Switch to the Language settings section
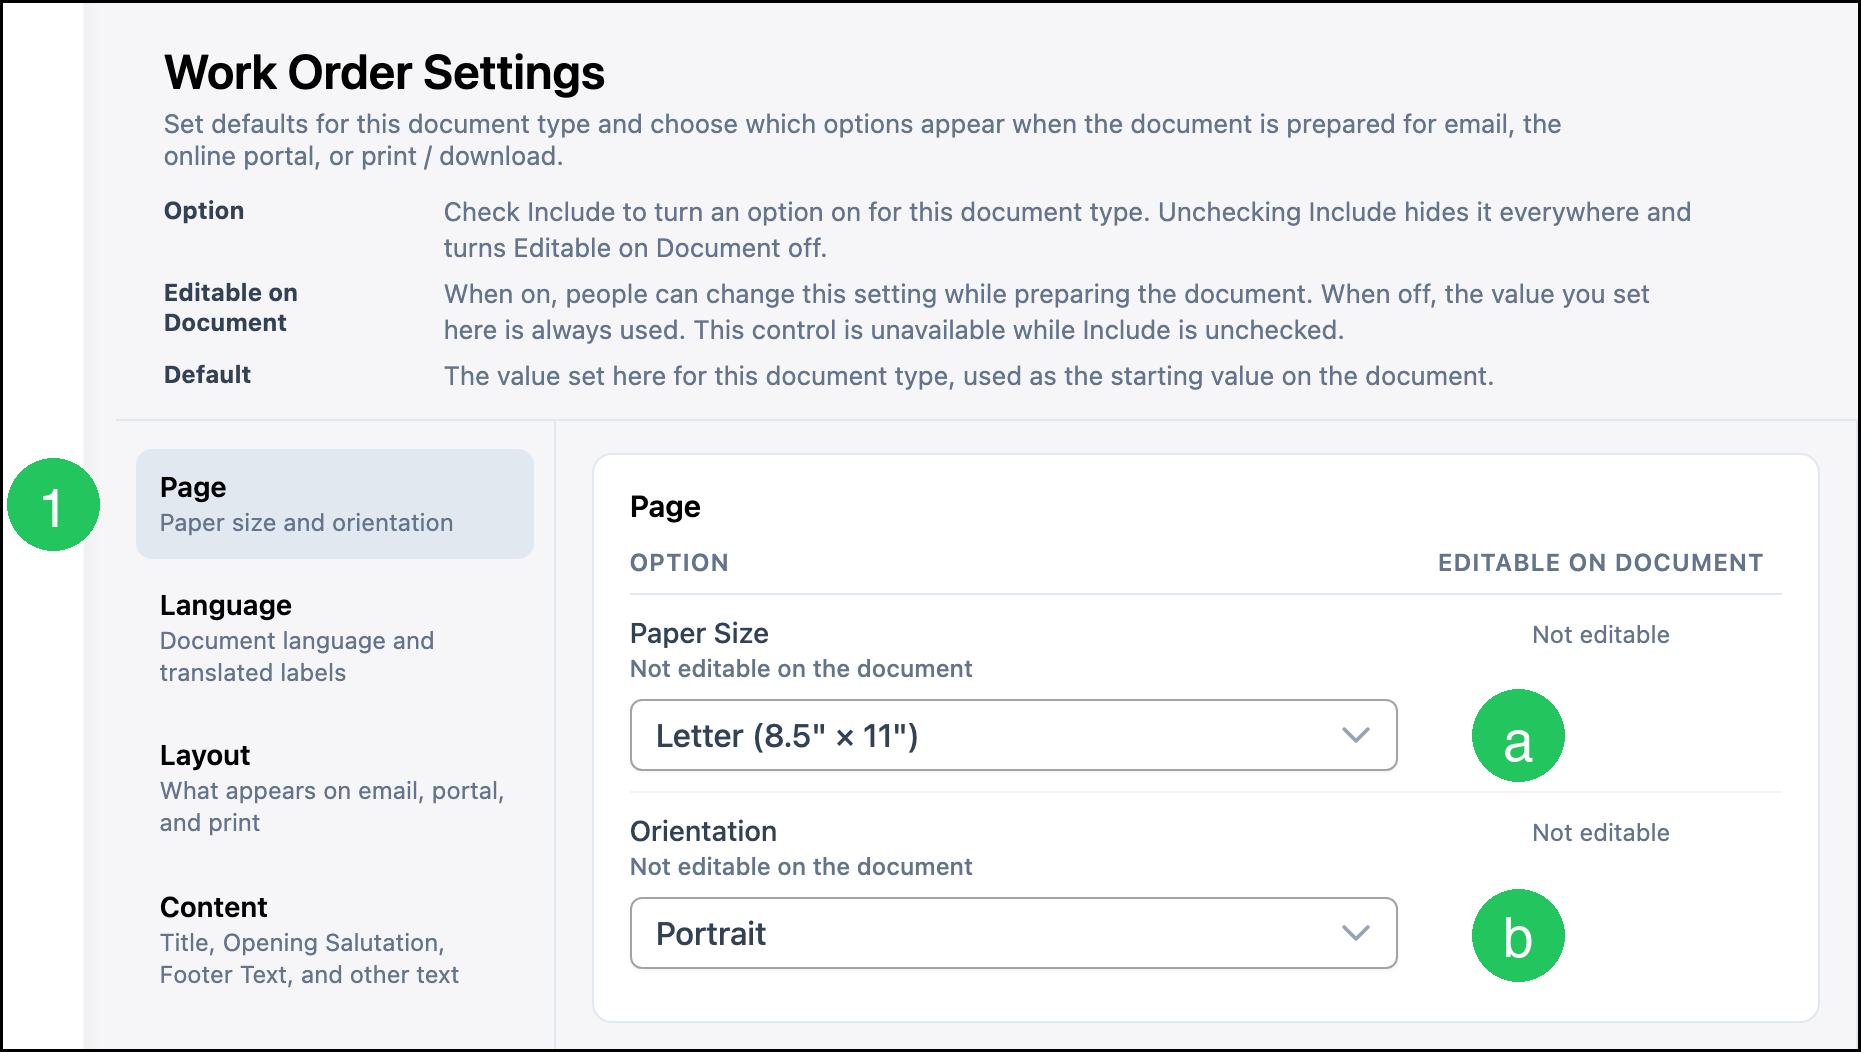The width and height of the screenshot is (1861, 1052). coord(335,638)
